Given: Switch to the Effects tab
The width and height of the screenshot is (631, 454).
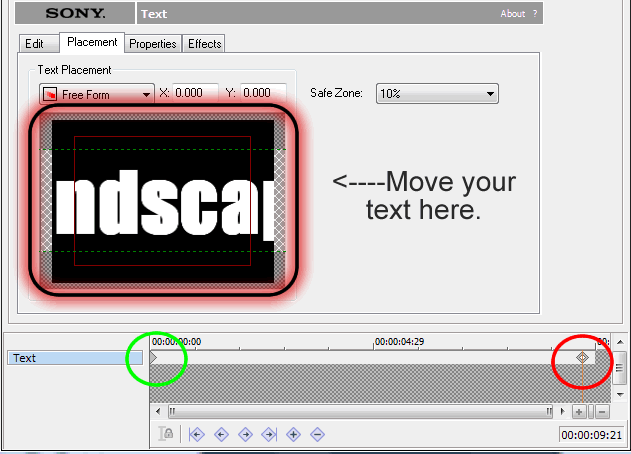Looking at the screenshot, I should [204, 44].
